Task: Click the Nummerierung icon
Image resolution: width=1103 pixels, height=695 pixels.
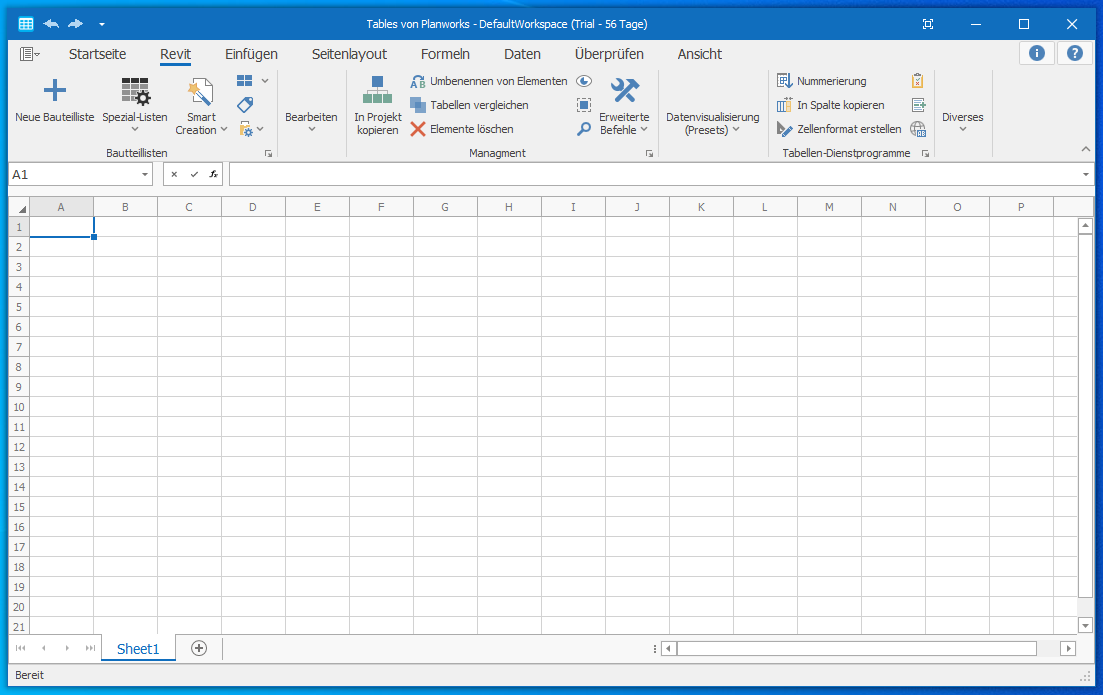Action: click(x=785, y=81)
